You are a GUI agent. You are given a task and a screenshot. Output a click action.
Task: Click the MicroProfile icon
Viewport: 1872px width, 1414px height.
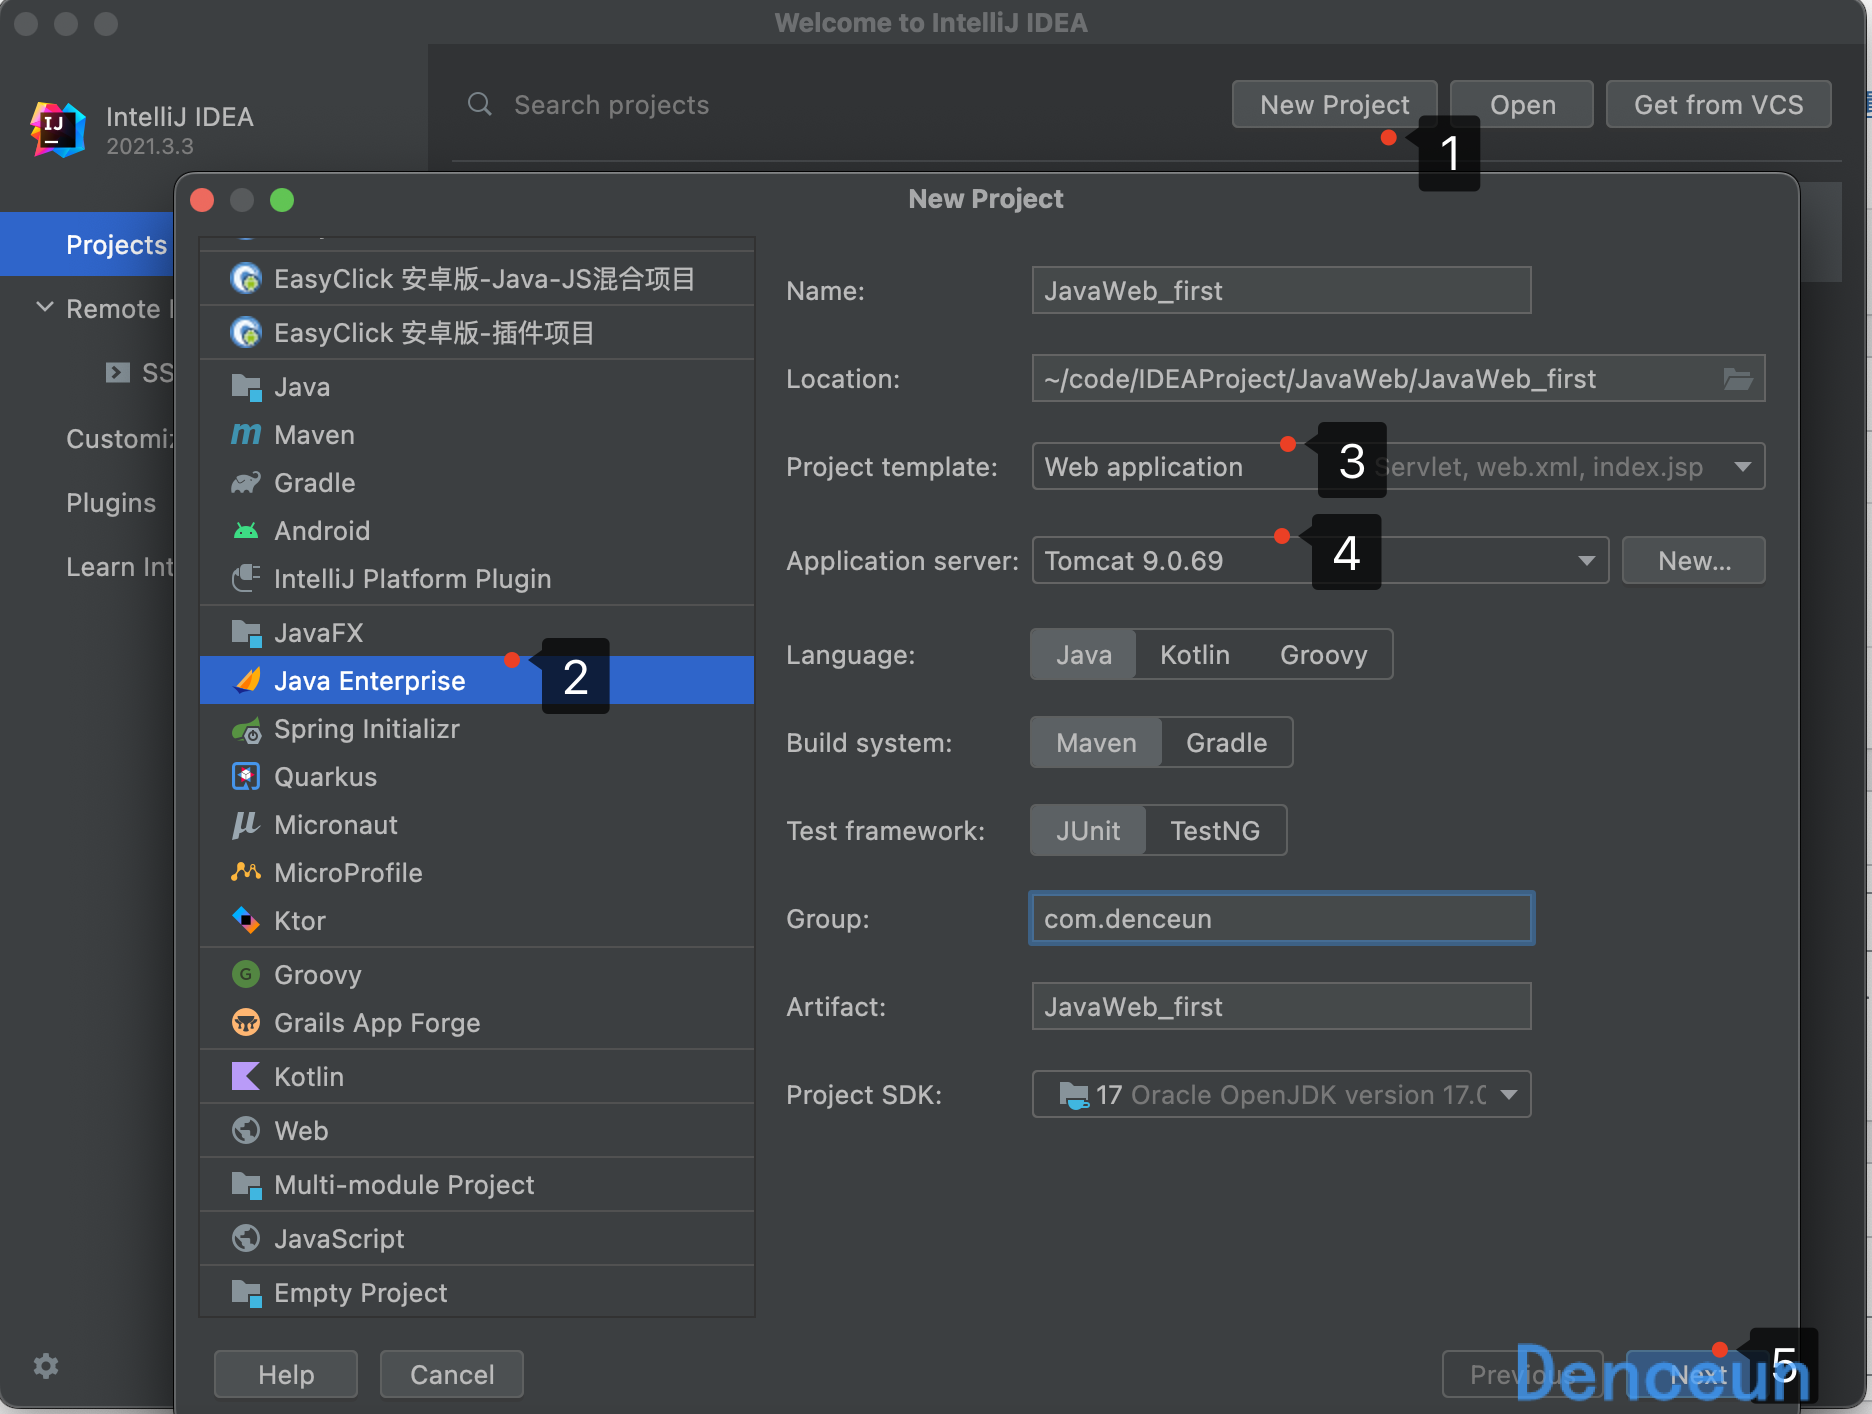click(x=246, y=872)
